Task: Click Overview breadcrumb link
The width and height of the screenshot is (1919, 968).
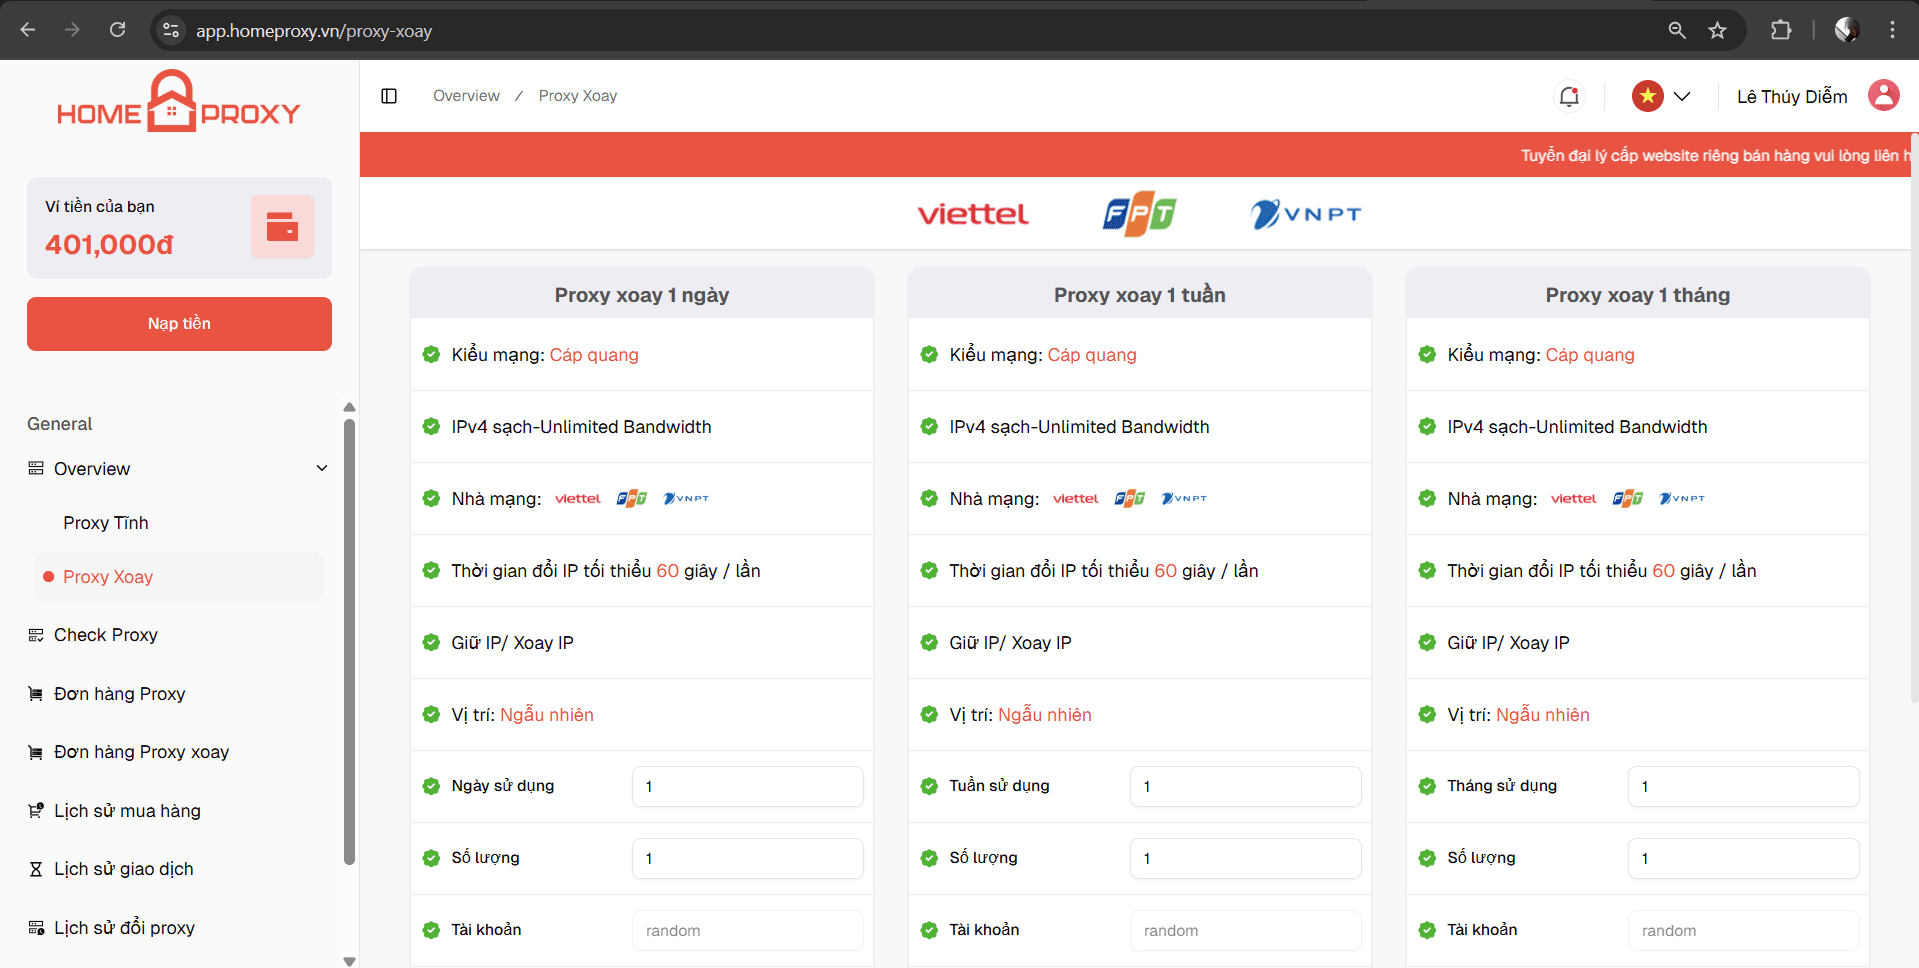Action: click(466, 96)
